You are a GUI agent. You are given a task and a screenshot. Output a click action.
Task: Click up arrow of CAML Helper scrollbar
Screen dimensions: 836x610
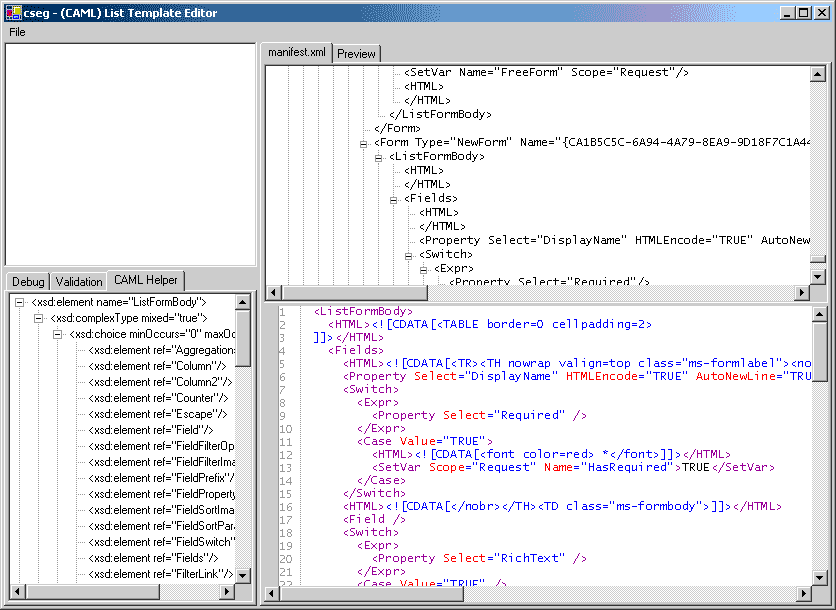[x=243, y=302]
